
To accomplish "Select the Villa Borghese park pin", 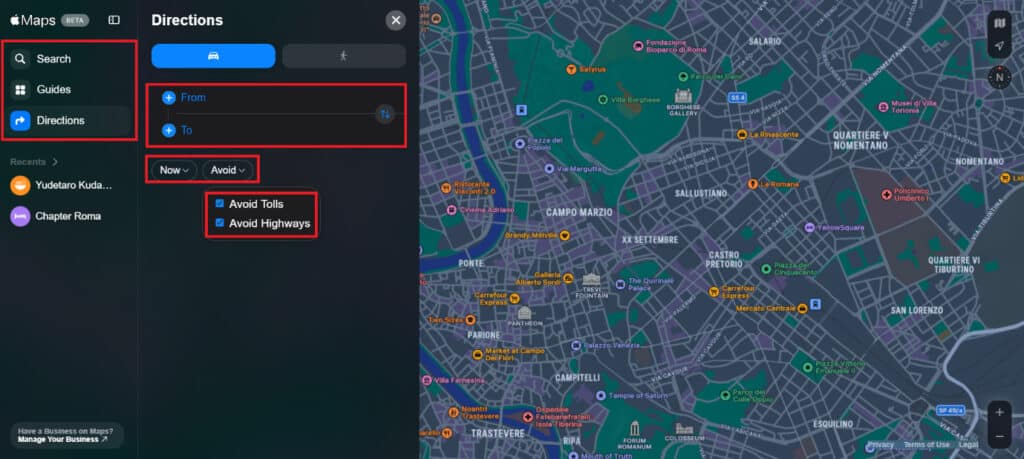I will [603, 100].
